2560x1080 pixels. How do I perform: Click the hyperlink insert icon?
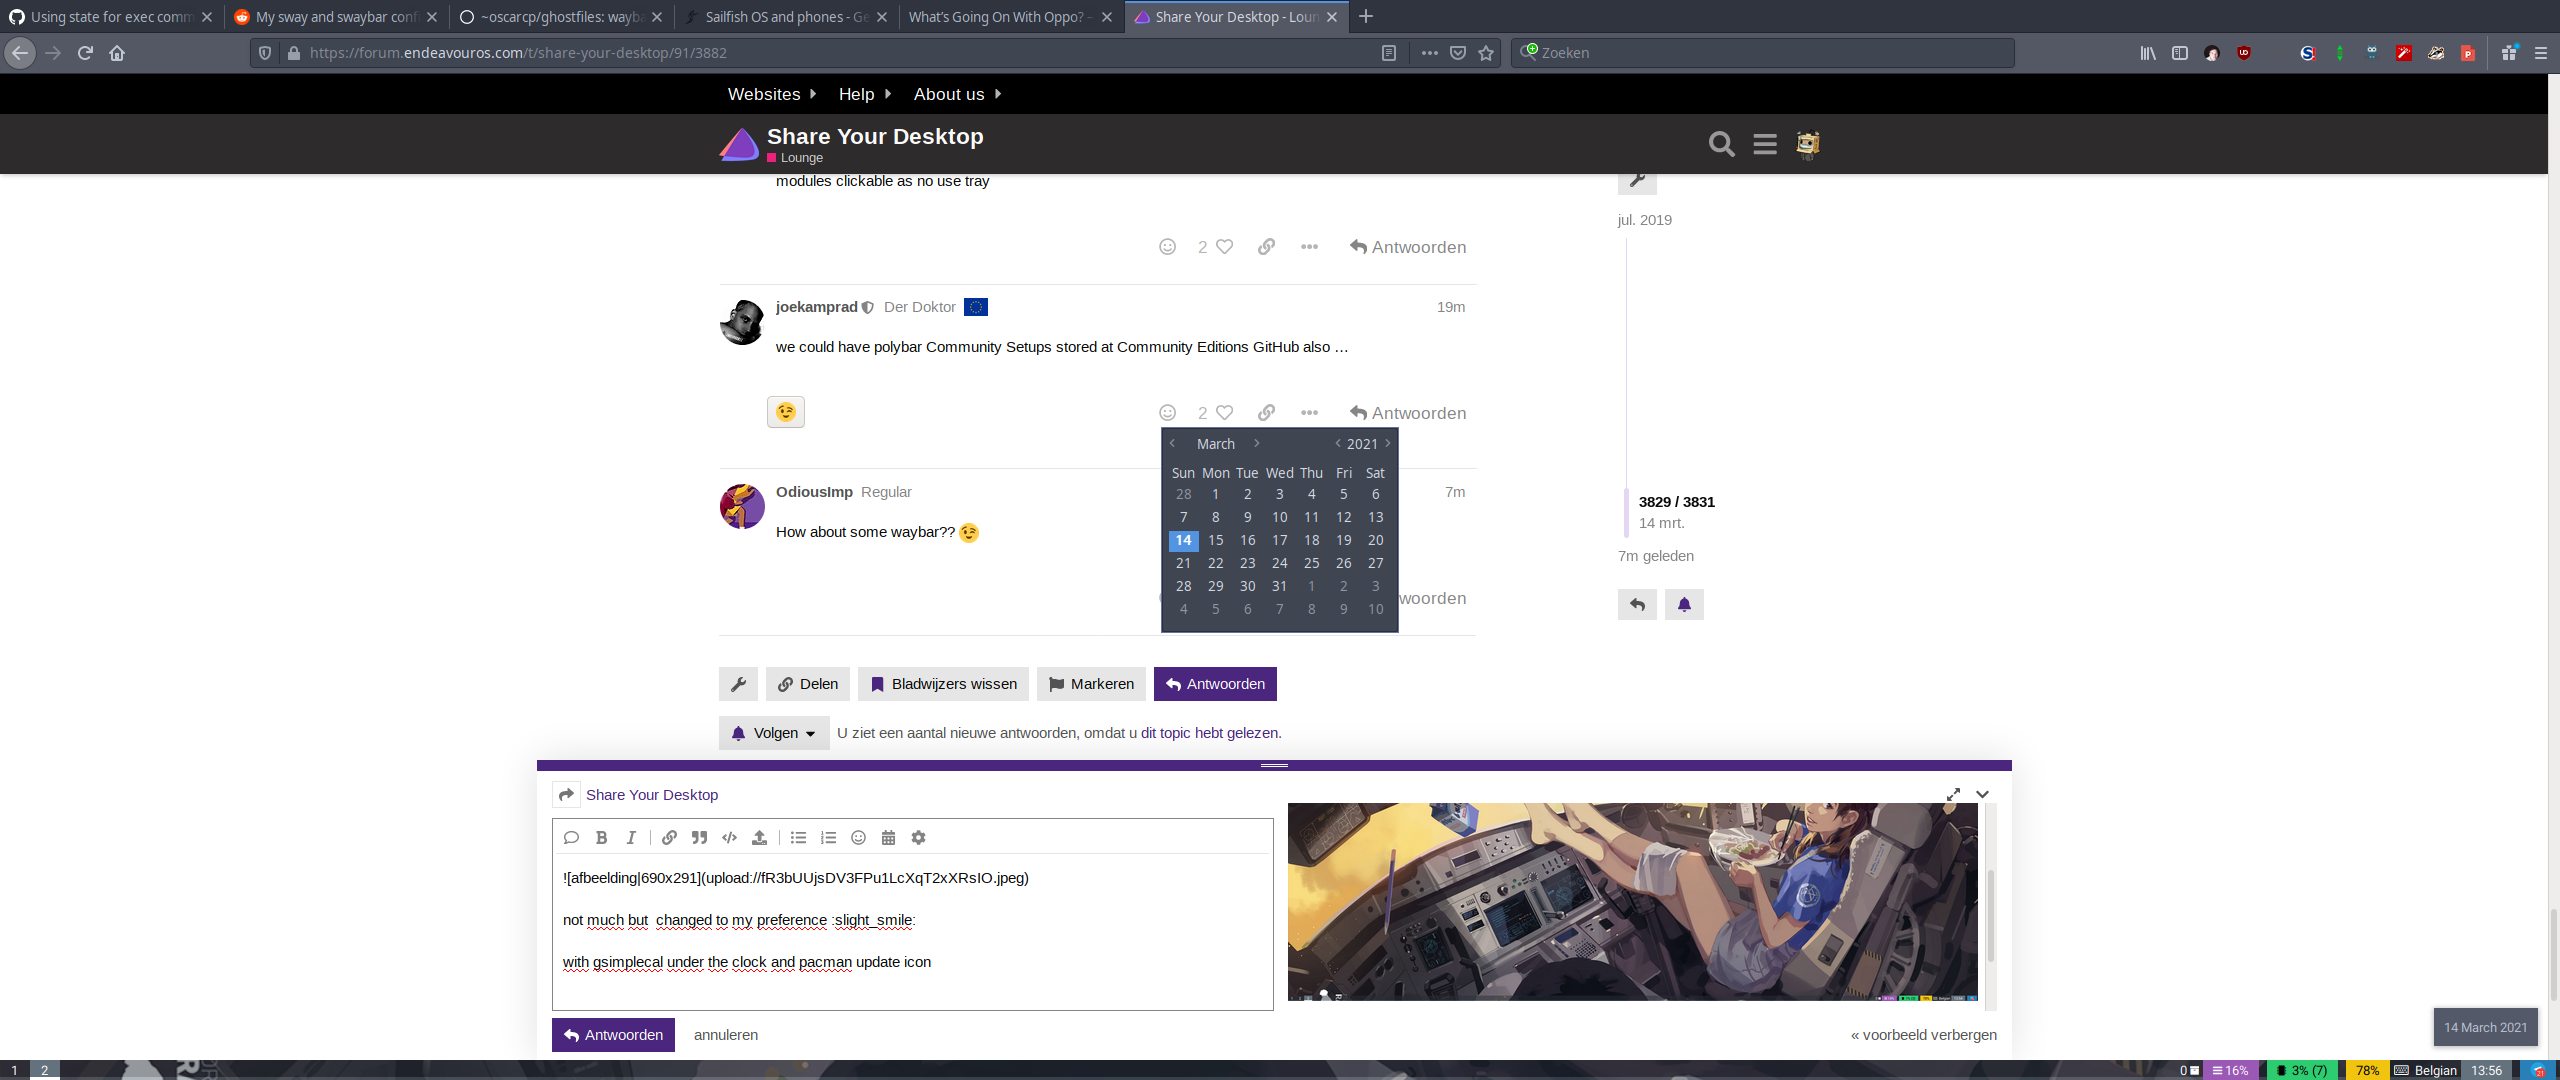(x=668, y=837)
